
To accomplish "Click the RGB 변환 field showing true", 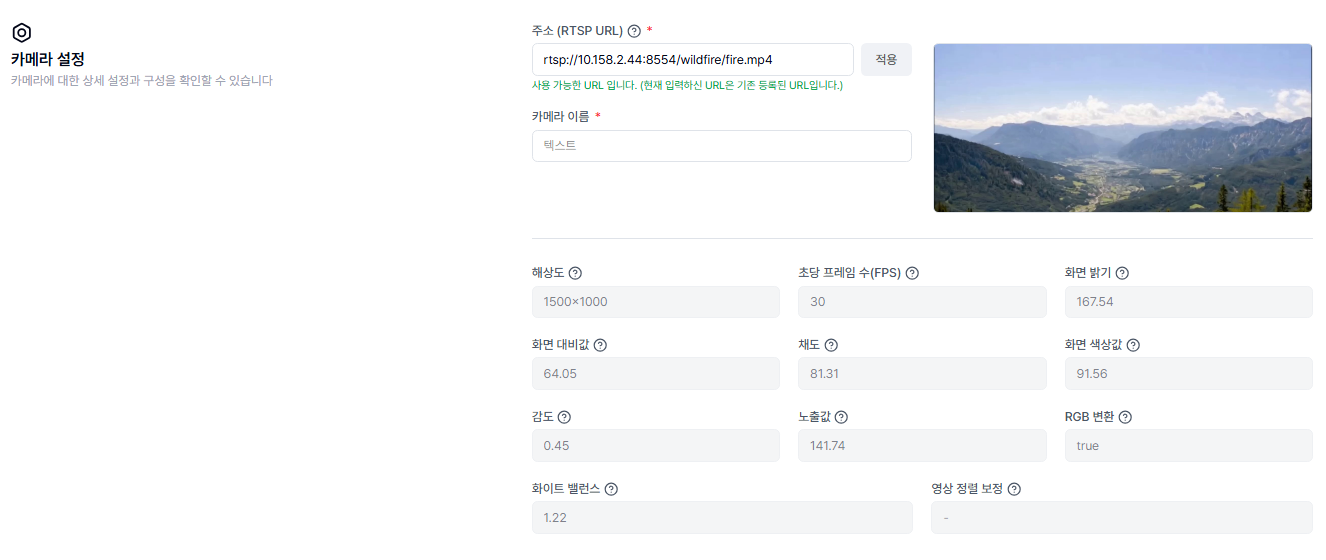I will pos(1188,446).
